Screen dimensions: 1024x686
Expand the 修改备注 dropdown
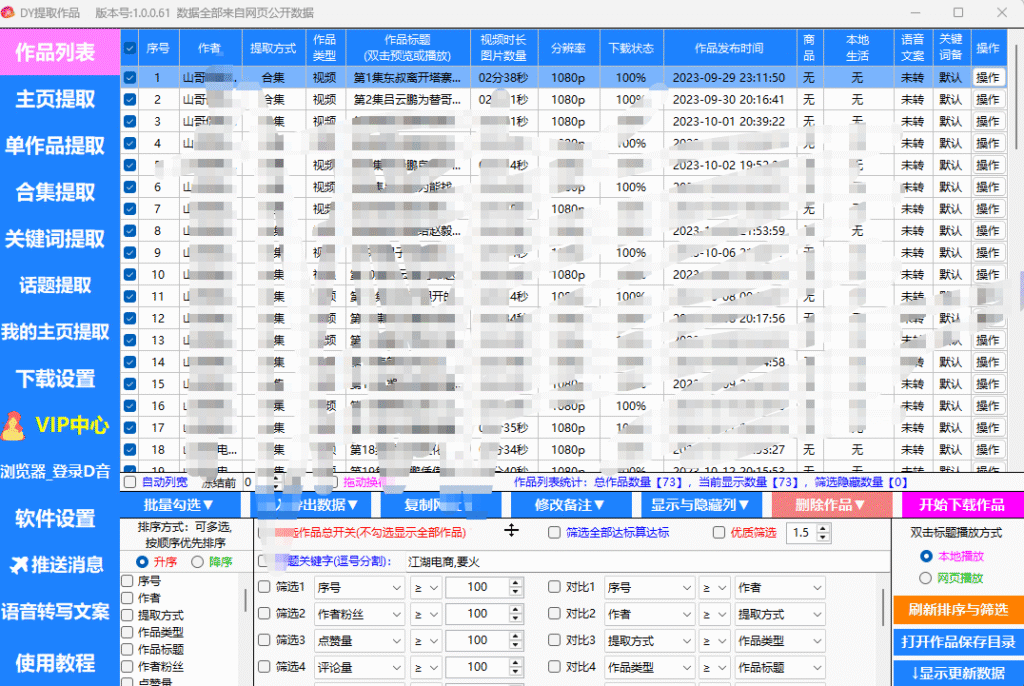(570, 505)
